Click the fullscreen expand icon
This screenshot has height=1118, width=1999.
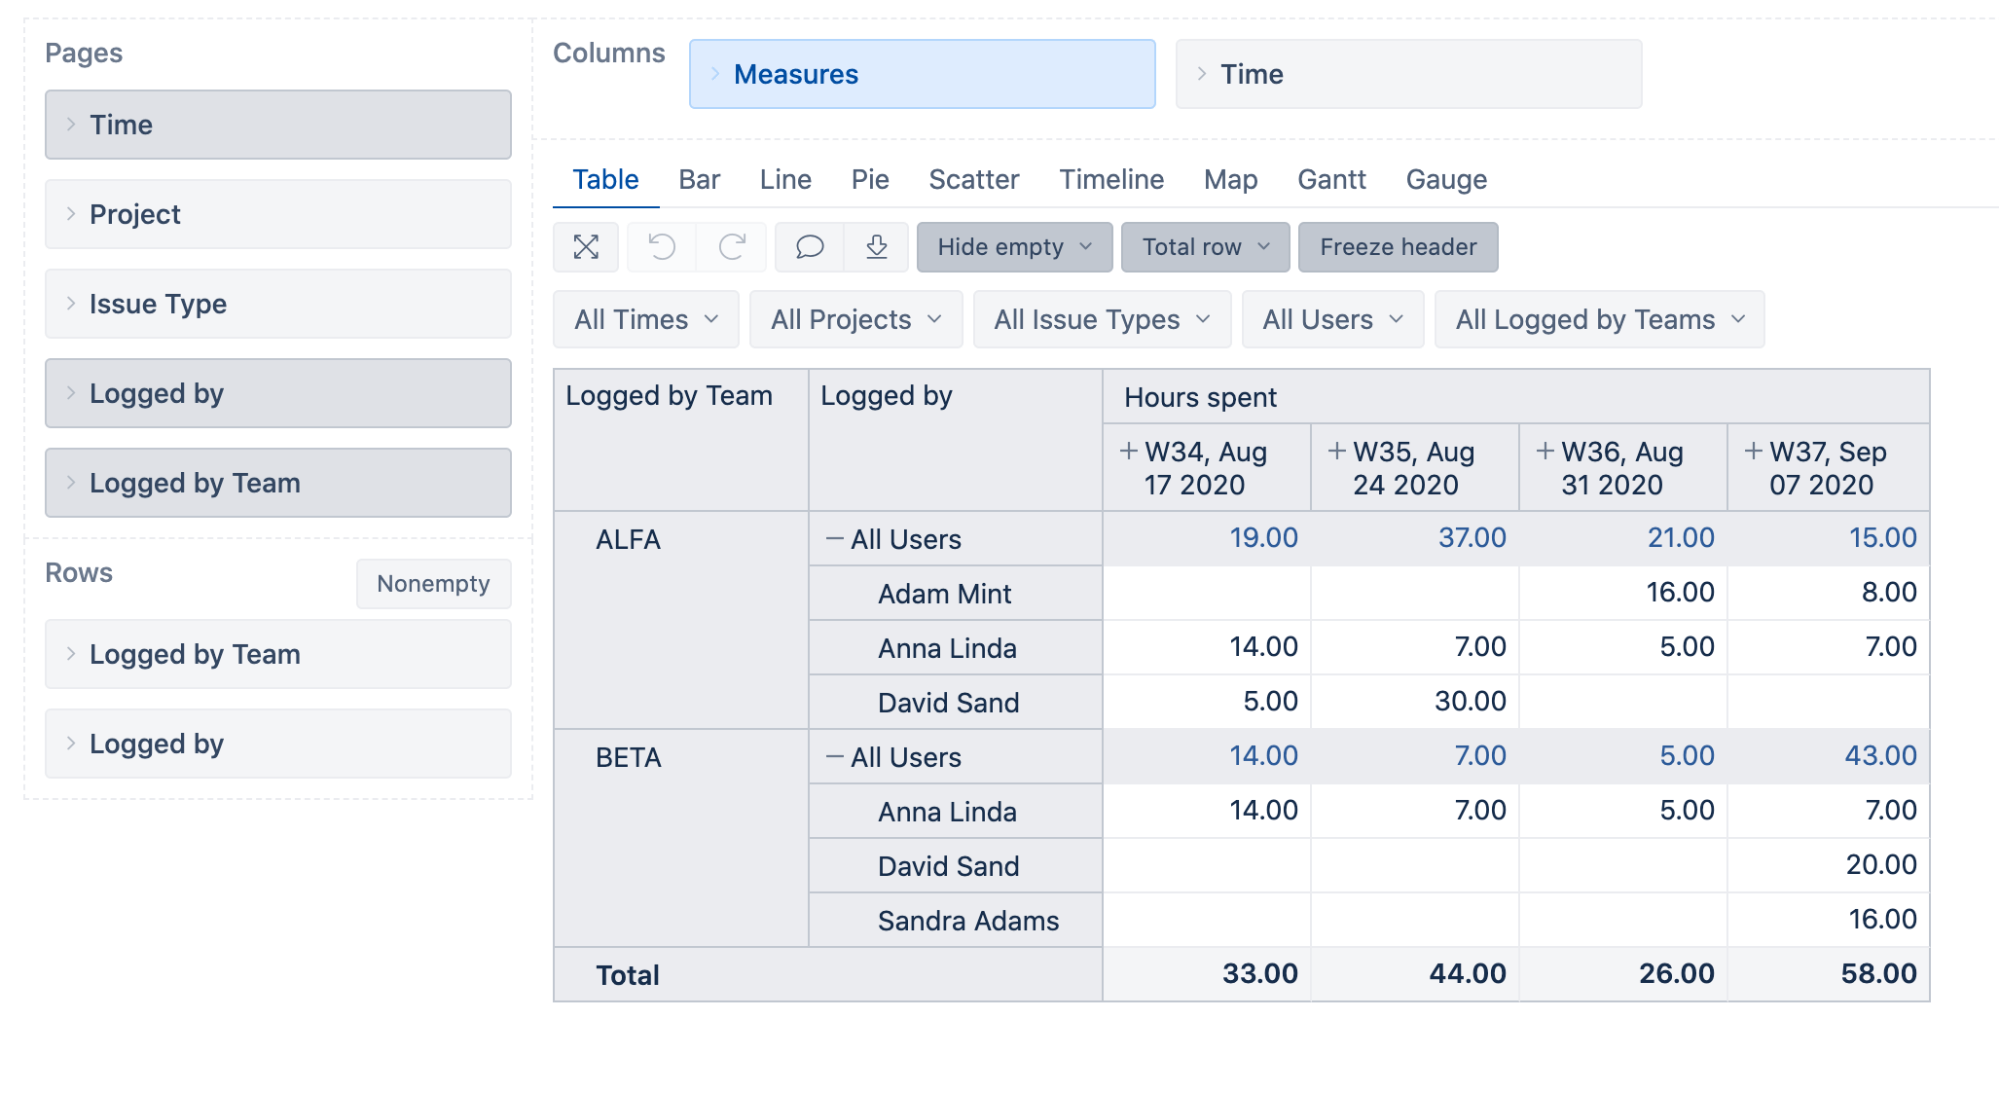[586, 247]
